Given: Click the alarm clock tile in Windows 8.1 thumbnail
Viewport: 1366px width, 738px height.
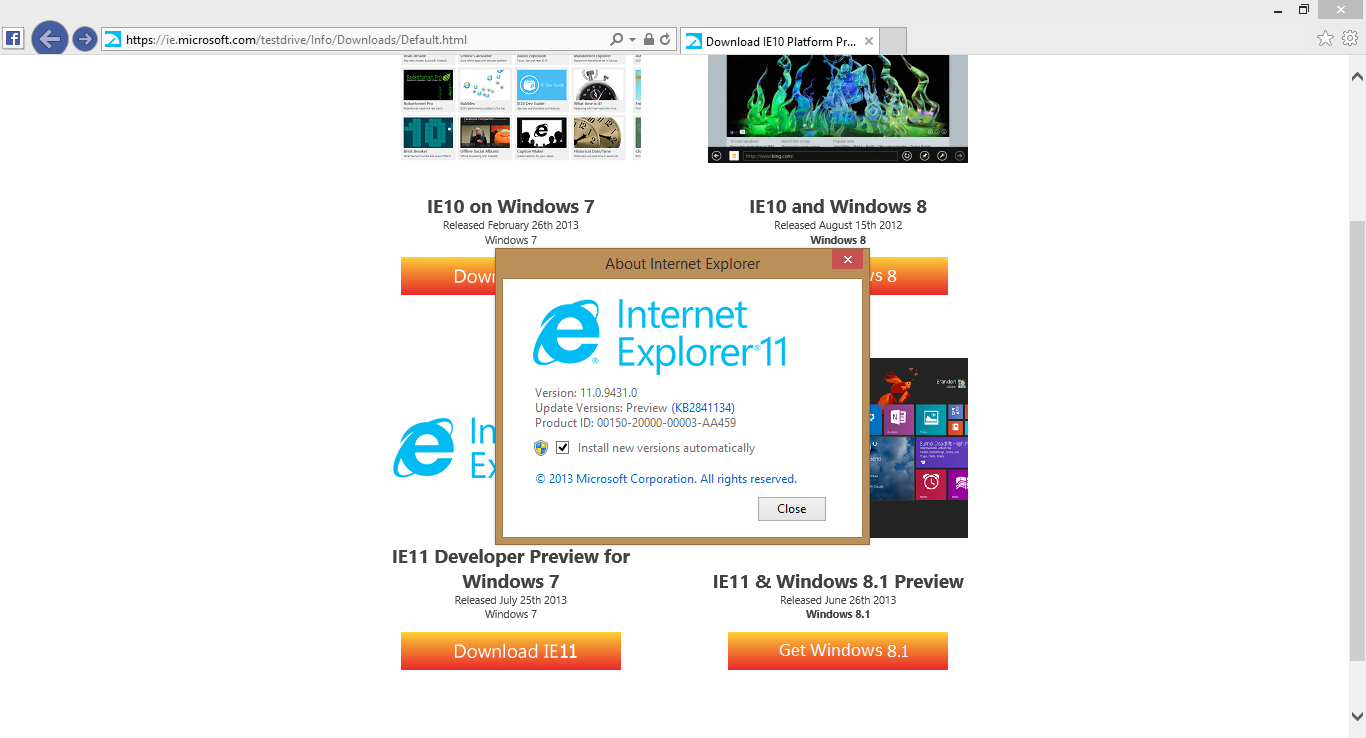Looking at the screenshot, I should point(931,484).
